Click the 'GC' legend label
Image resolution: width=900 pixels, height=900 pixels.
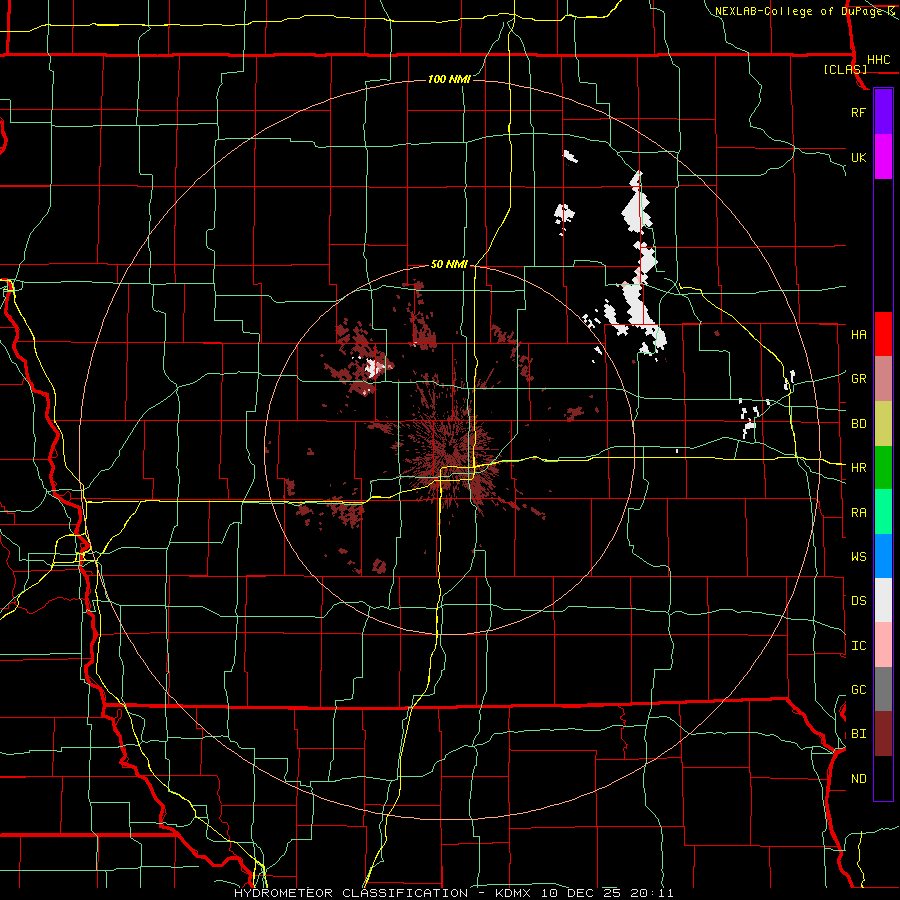coord(858,690)
